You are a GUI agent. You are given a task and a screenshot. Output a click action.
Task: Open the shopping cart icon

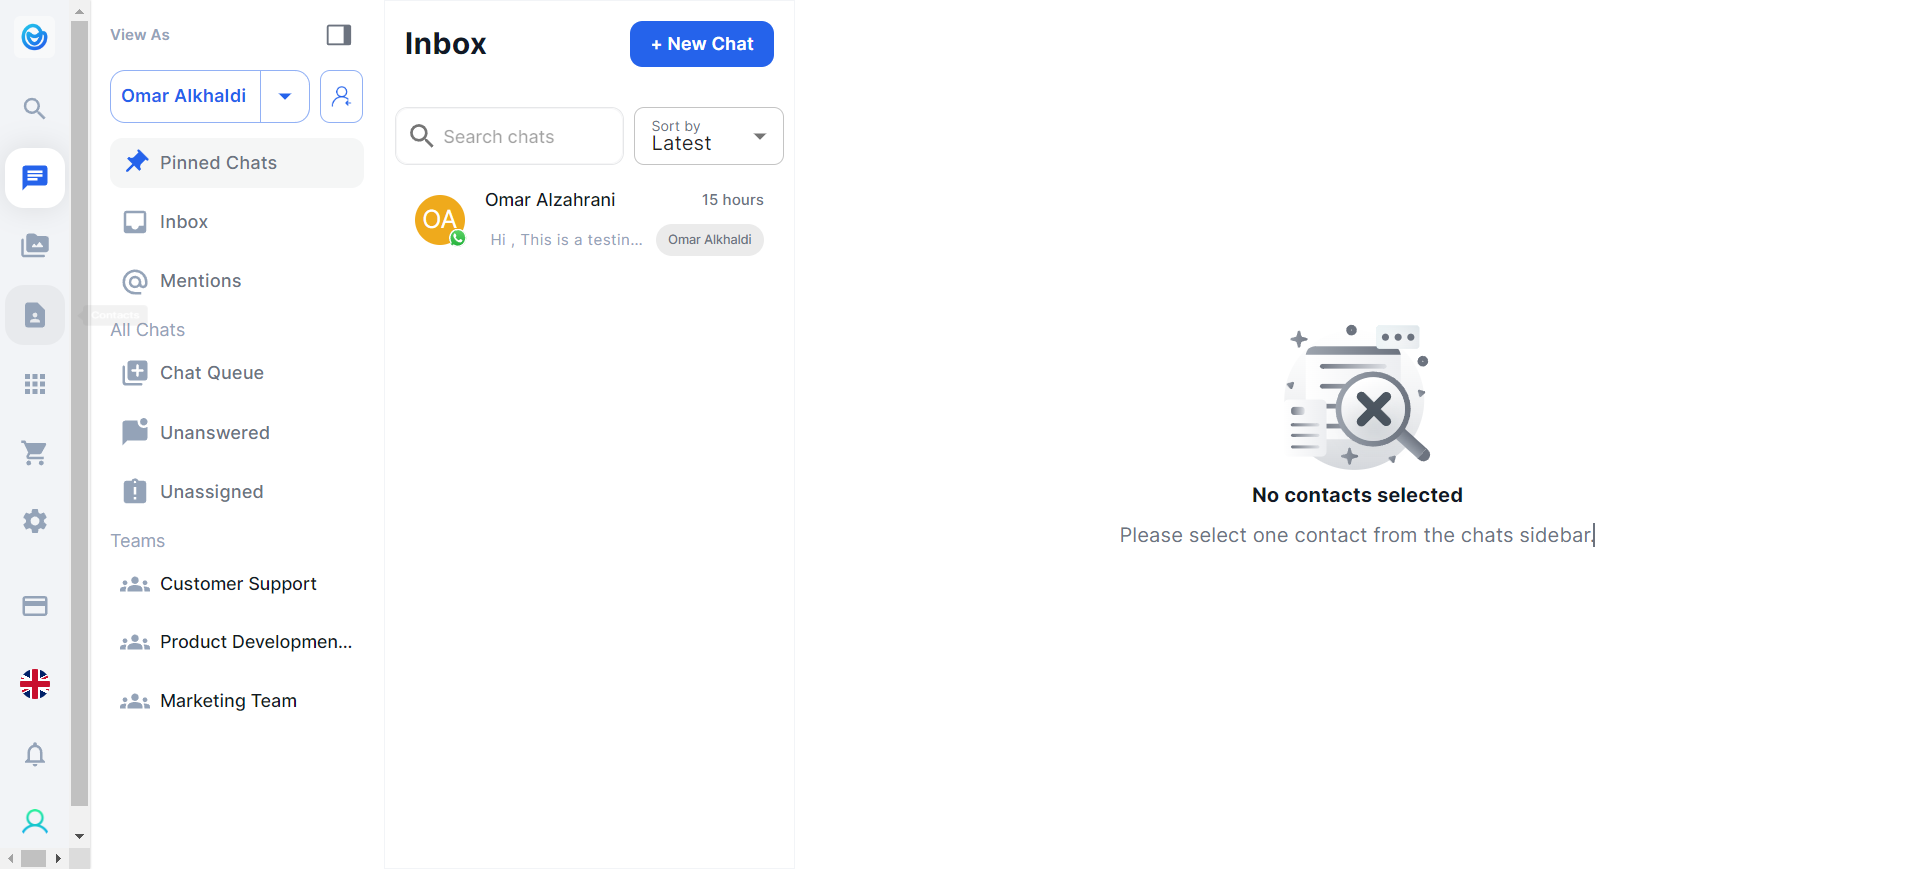(x=35, y=453)
